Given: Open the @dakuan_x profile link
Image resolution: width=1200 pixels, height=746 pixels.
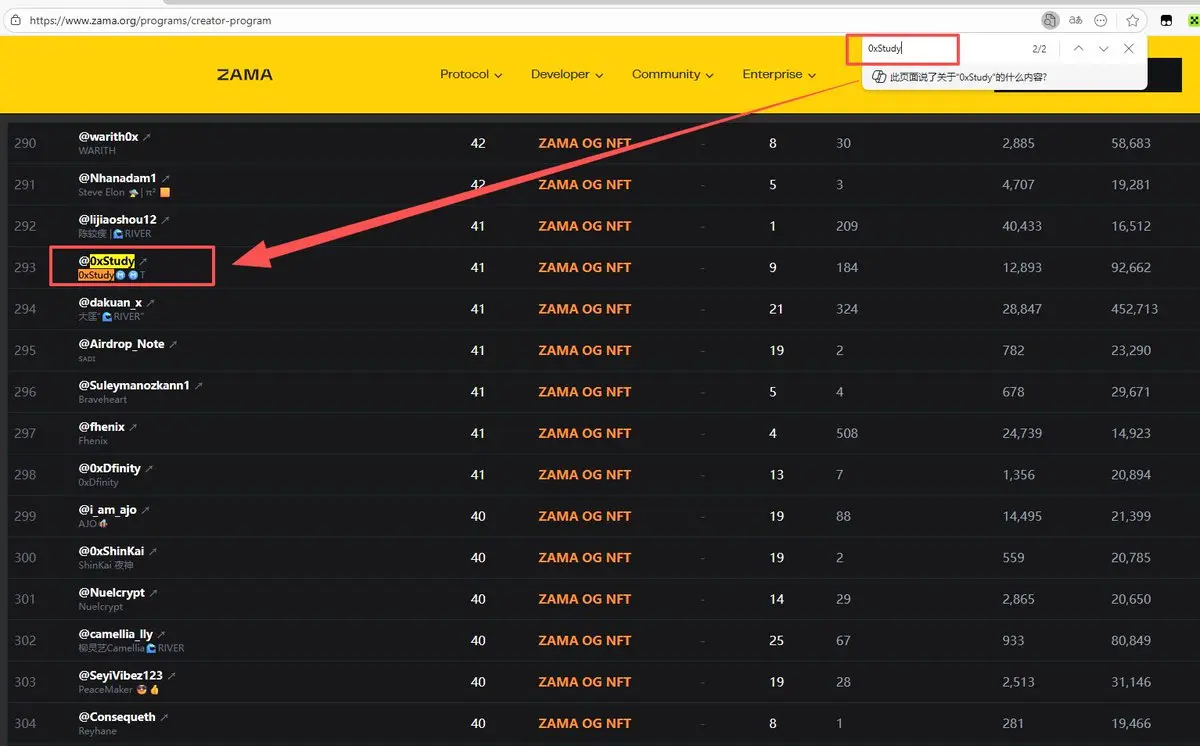Looking at the screenshot, I should (110, 302).
